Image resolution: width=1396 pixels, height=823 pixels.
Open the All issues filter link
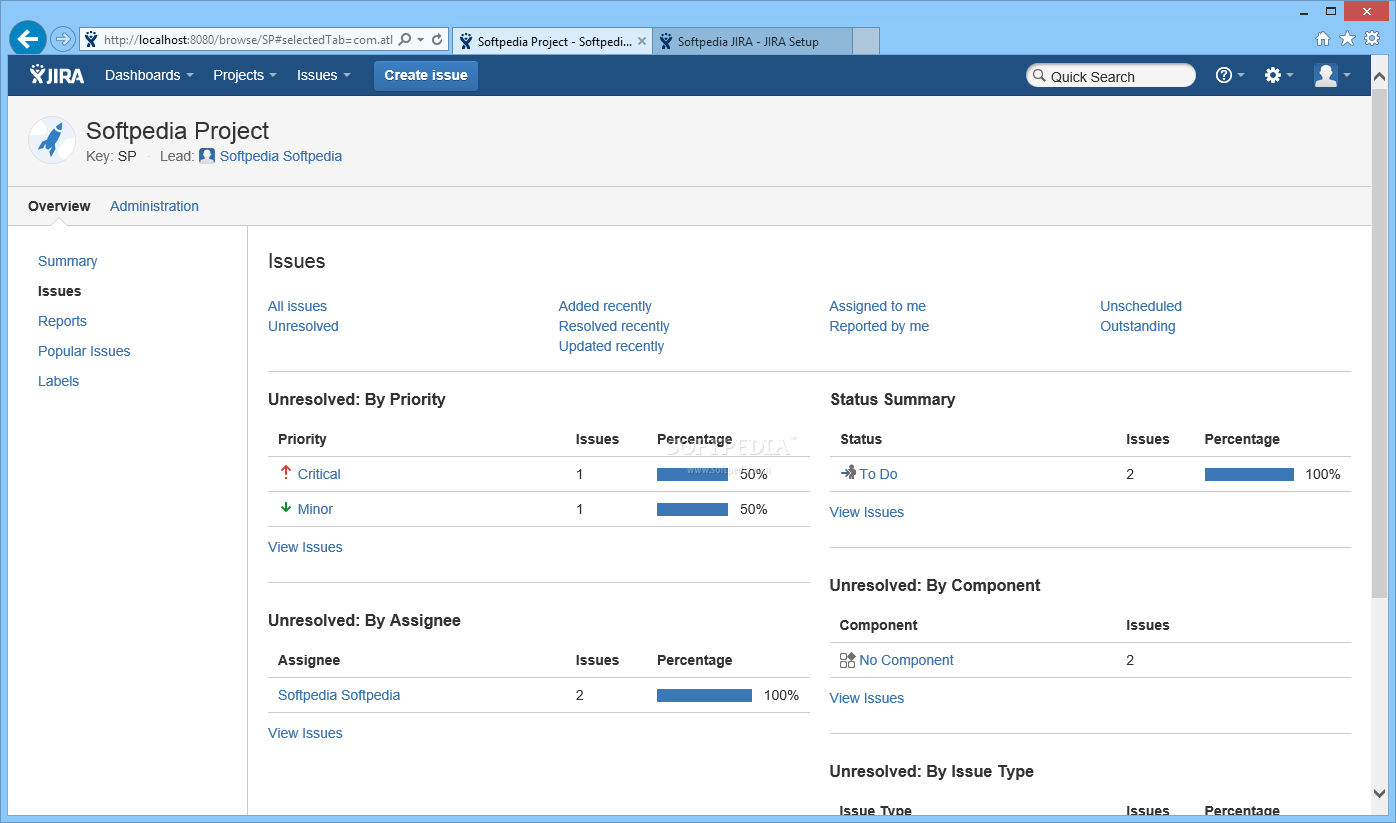[x=297, y=306]
